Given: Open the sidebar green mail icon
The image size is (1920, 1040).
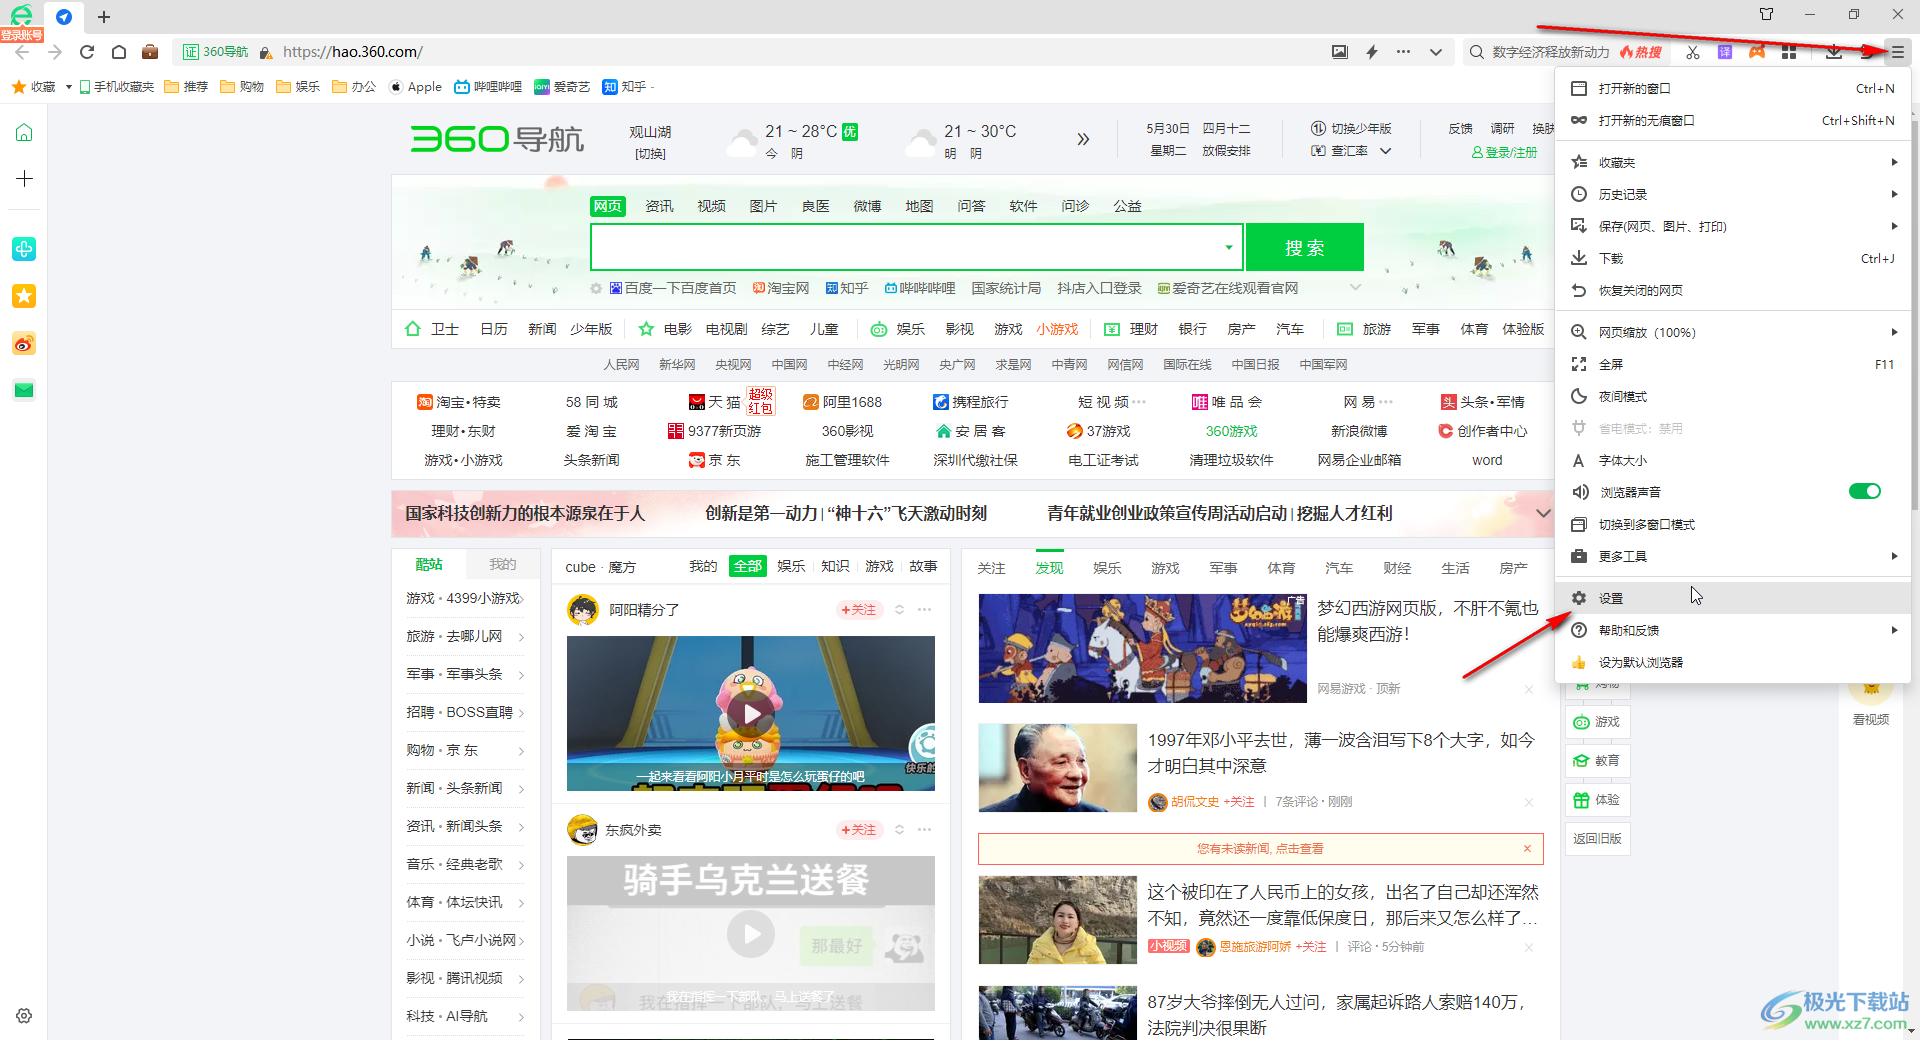Looking at the screenshot, I should pyautogui.click(x=24, y=390).
